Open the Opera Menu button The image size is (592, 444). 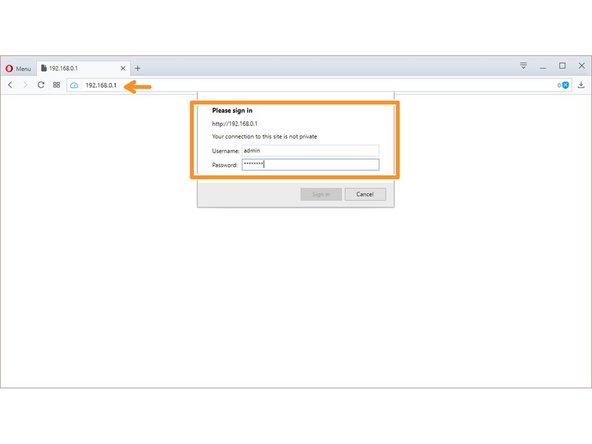coord(18,68)
